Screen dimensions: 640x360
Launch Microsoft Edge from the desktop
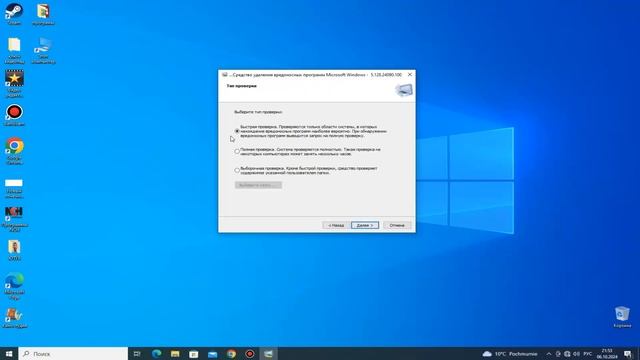[x=14, y=287]
